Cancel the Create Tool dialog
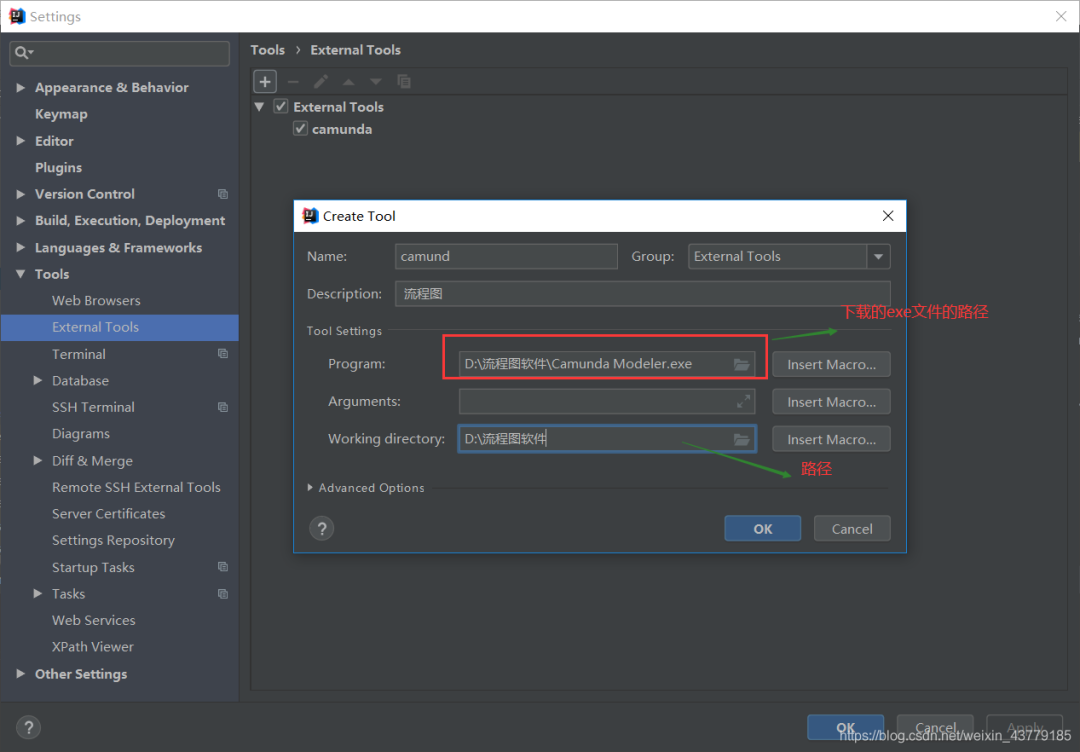1080x752 pixels. [x=852, y=529]
